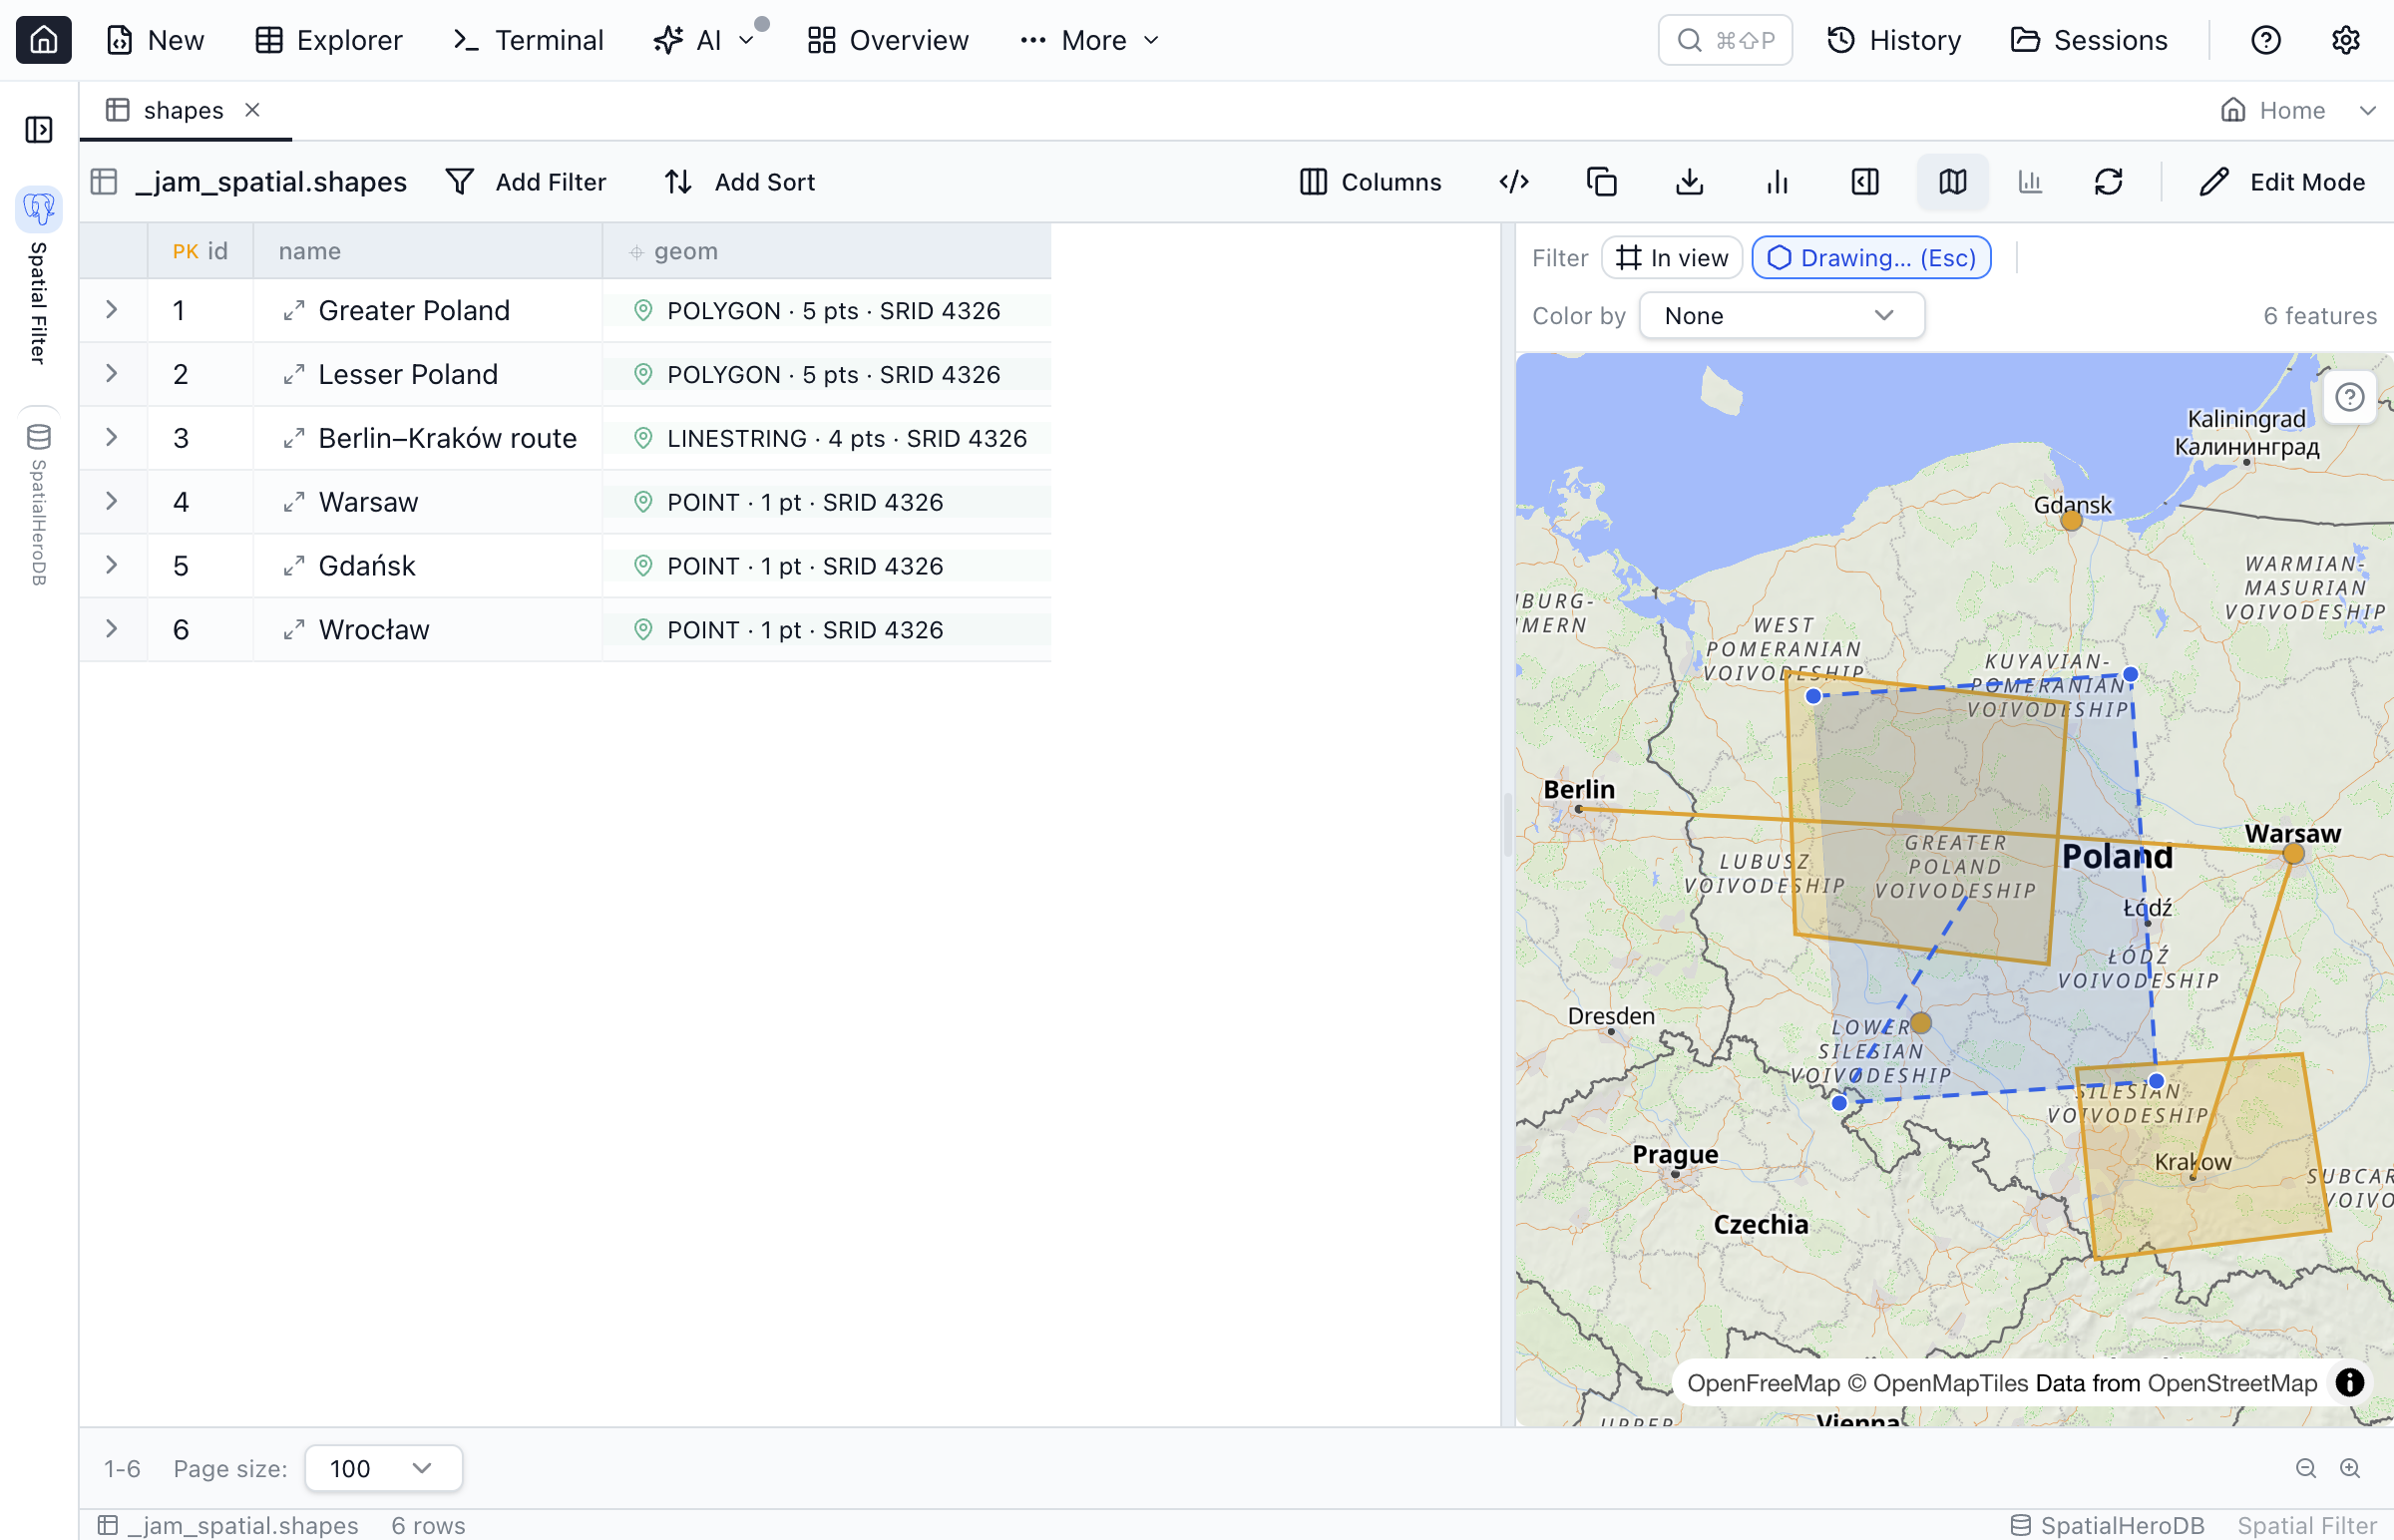2394x1540 pixels.
Task: Click the geom column header
Action: [x=827, y=251]
